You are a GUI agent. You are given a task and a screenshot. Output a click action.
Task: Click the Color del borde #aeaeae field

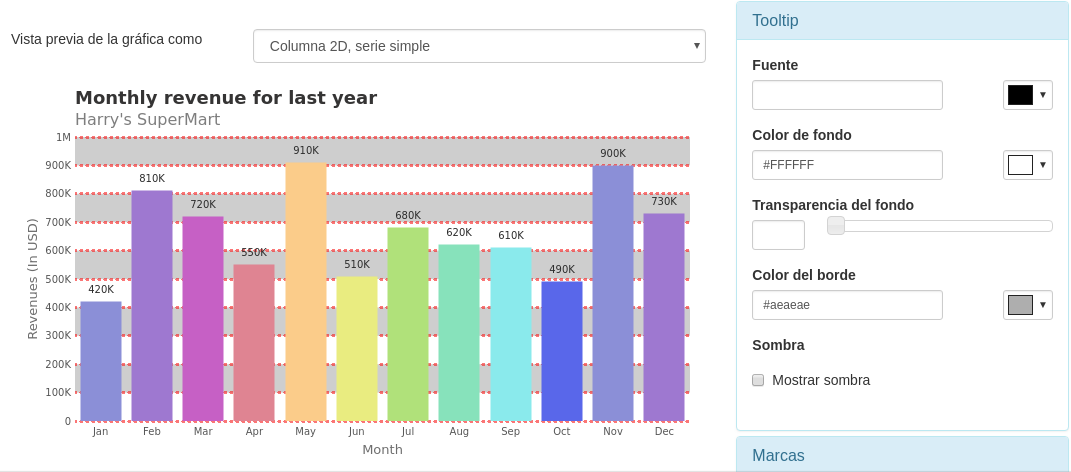pyautogui.click(x=847, y=305)
